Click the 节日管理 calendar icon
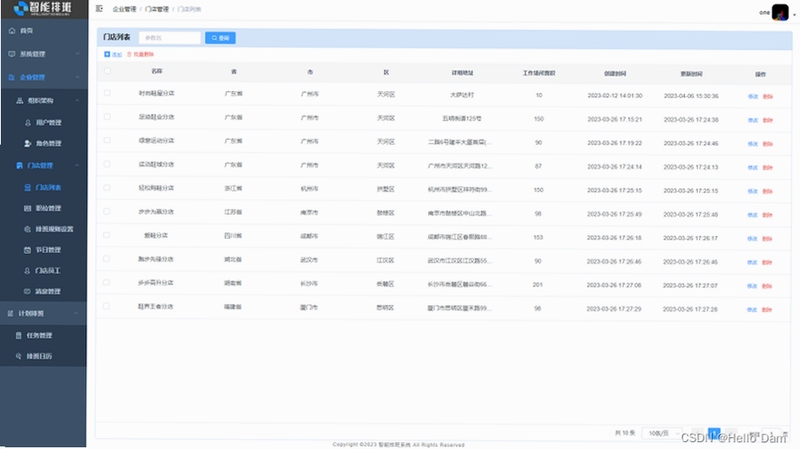This screenshot has width=800, height=449. pos(28,250)
